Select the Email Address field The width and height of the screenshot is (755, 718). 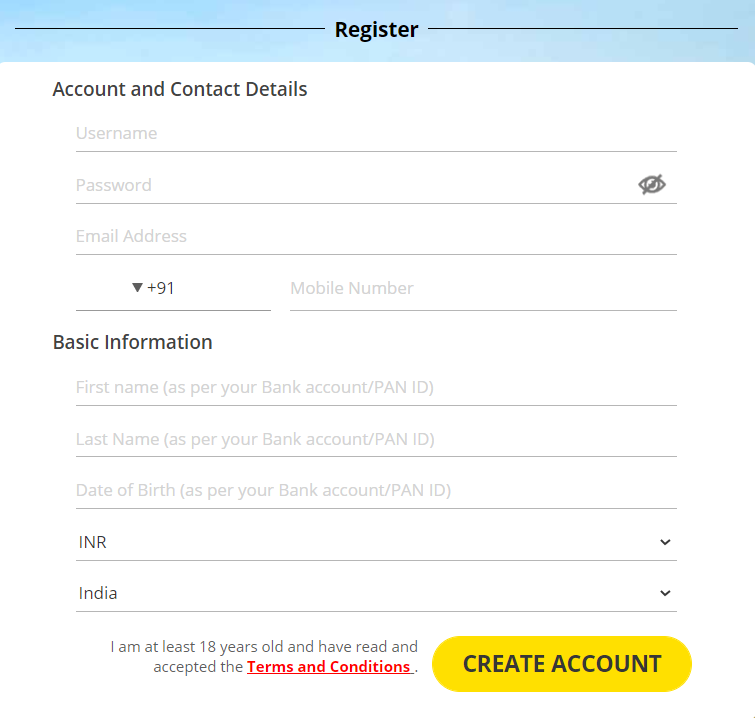pos(375,236)
